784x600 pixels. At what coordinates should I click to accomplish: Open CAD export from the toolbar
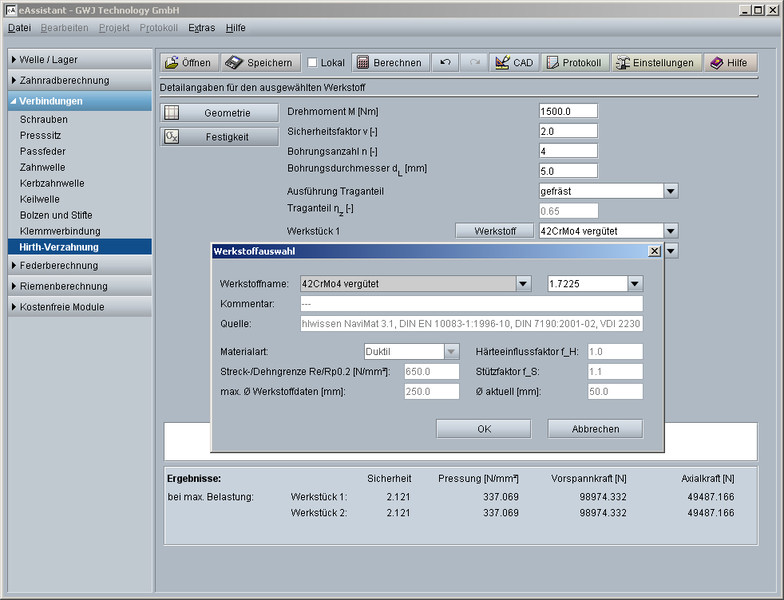pyautogui.click(x=513, y=62)
